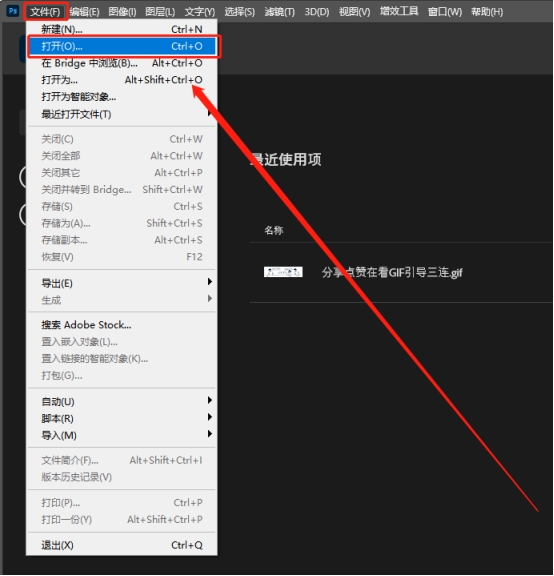Click the 最近使用项 heading

tap(286, 159)
